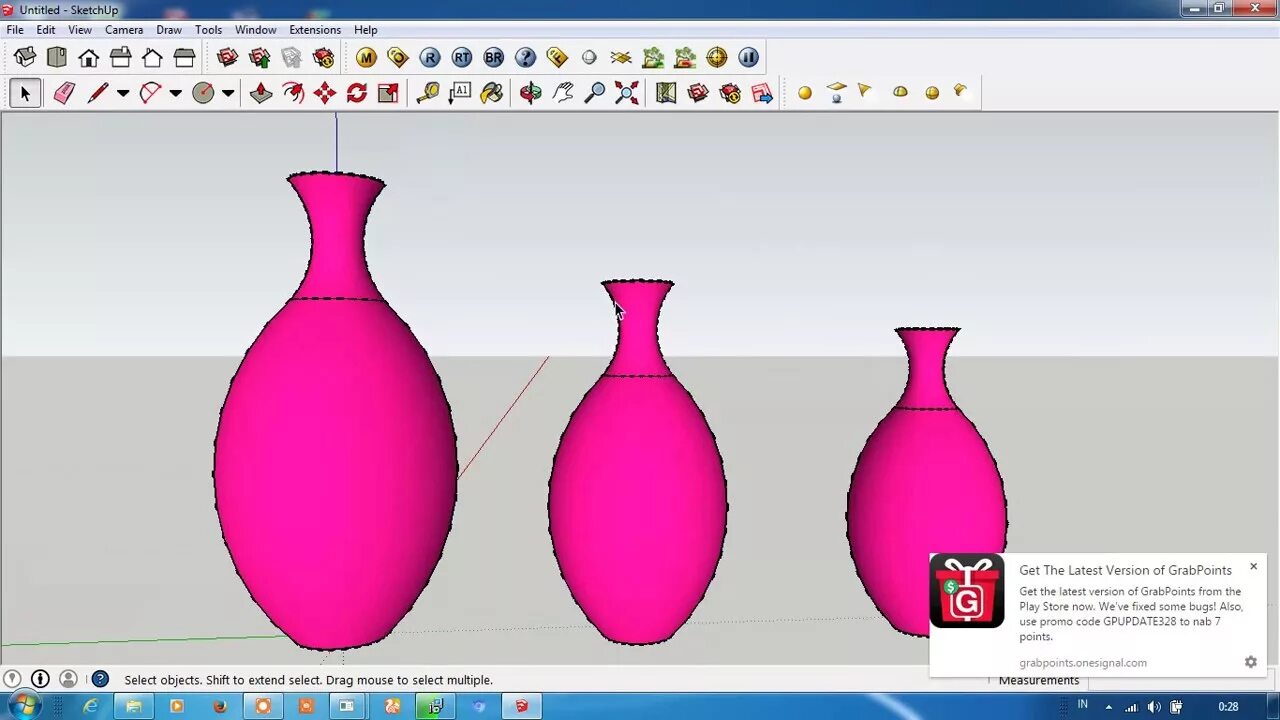Click the gold M extension button

click(x=366, y=57)
